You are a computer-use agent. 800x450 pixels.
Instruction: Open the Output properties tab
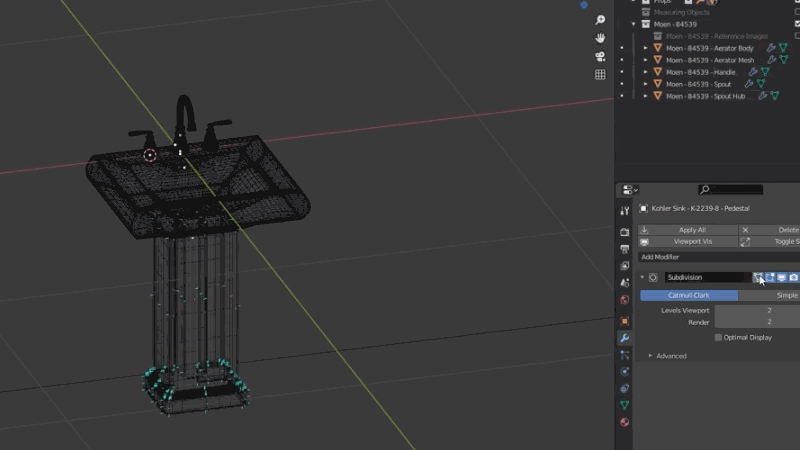(624, 249)
